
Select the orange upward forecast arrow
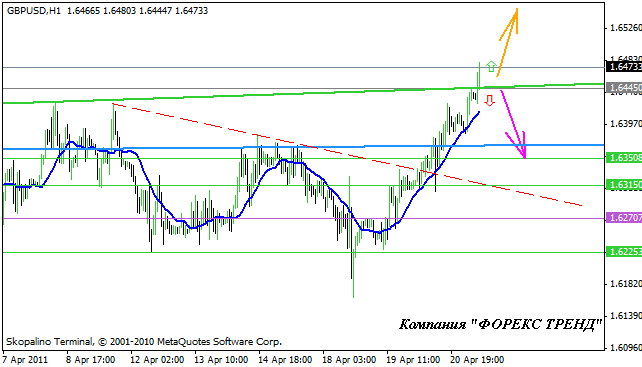tap(508, 42)
